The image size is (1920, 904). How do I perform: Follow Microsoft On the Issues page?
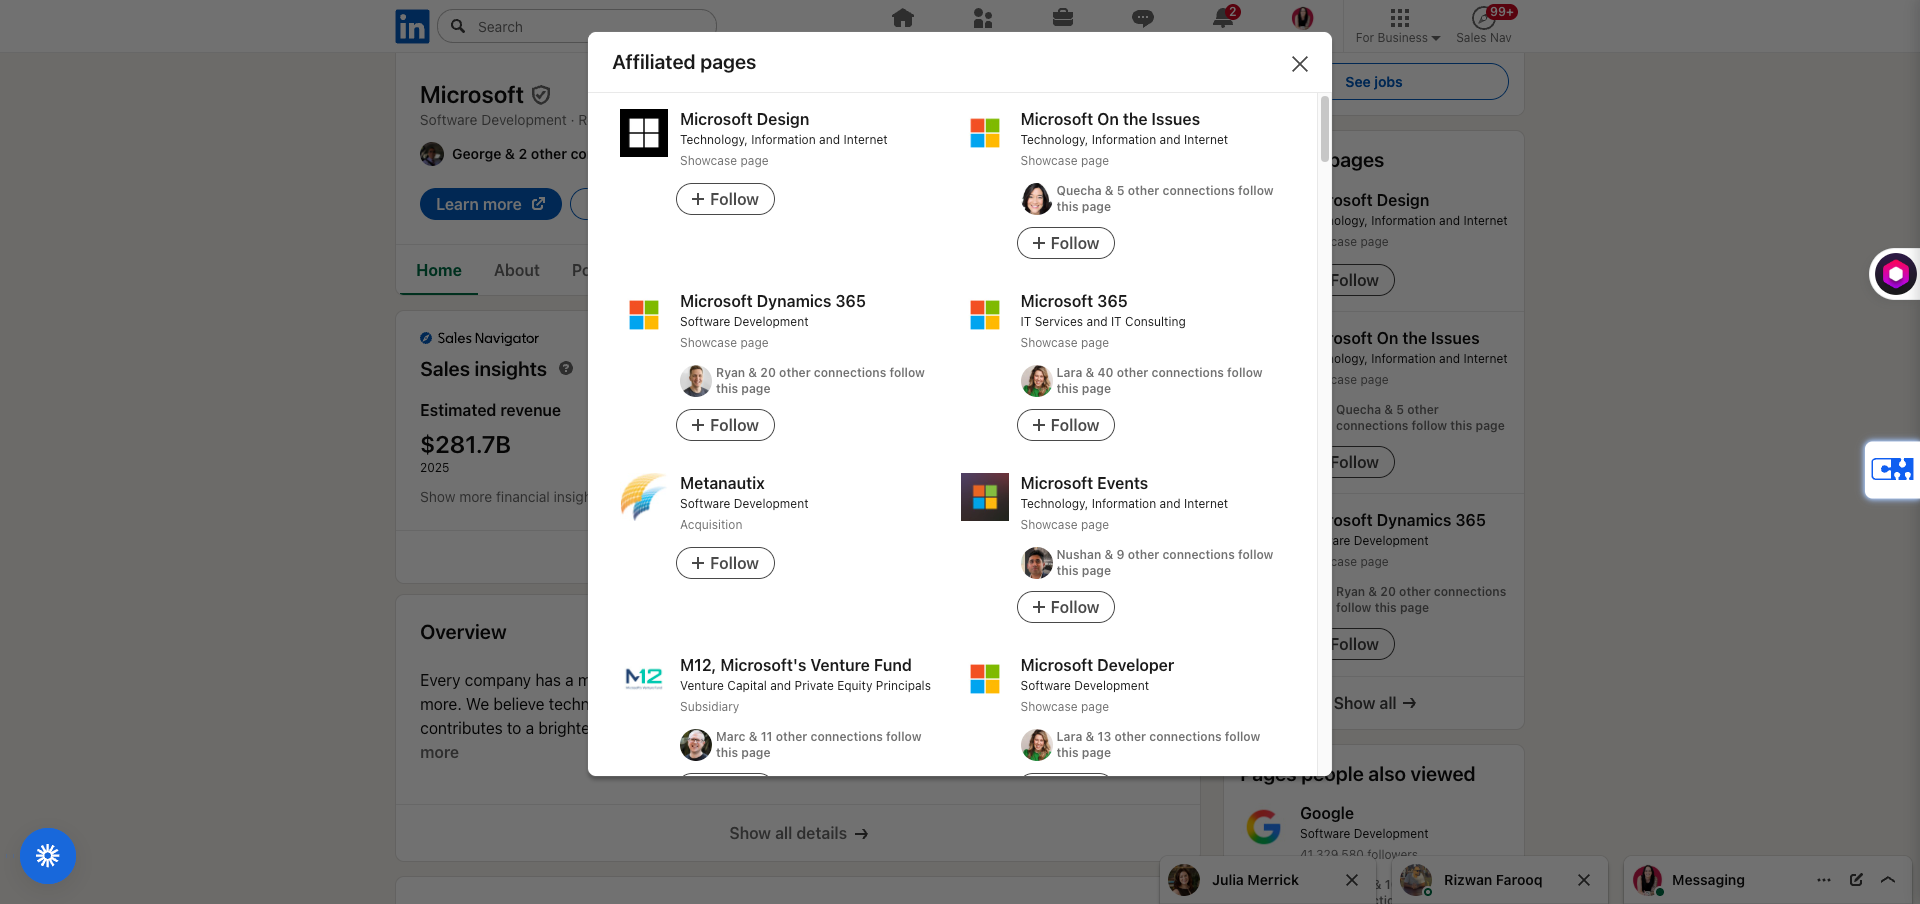[1066, 243]
